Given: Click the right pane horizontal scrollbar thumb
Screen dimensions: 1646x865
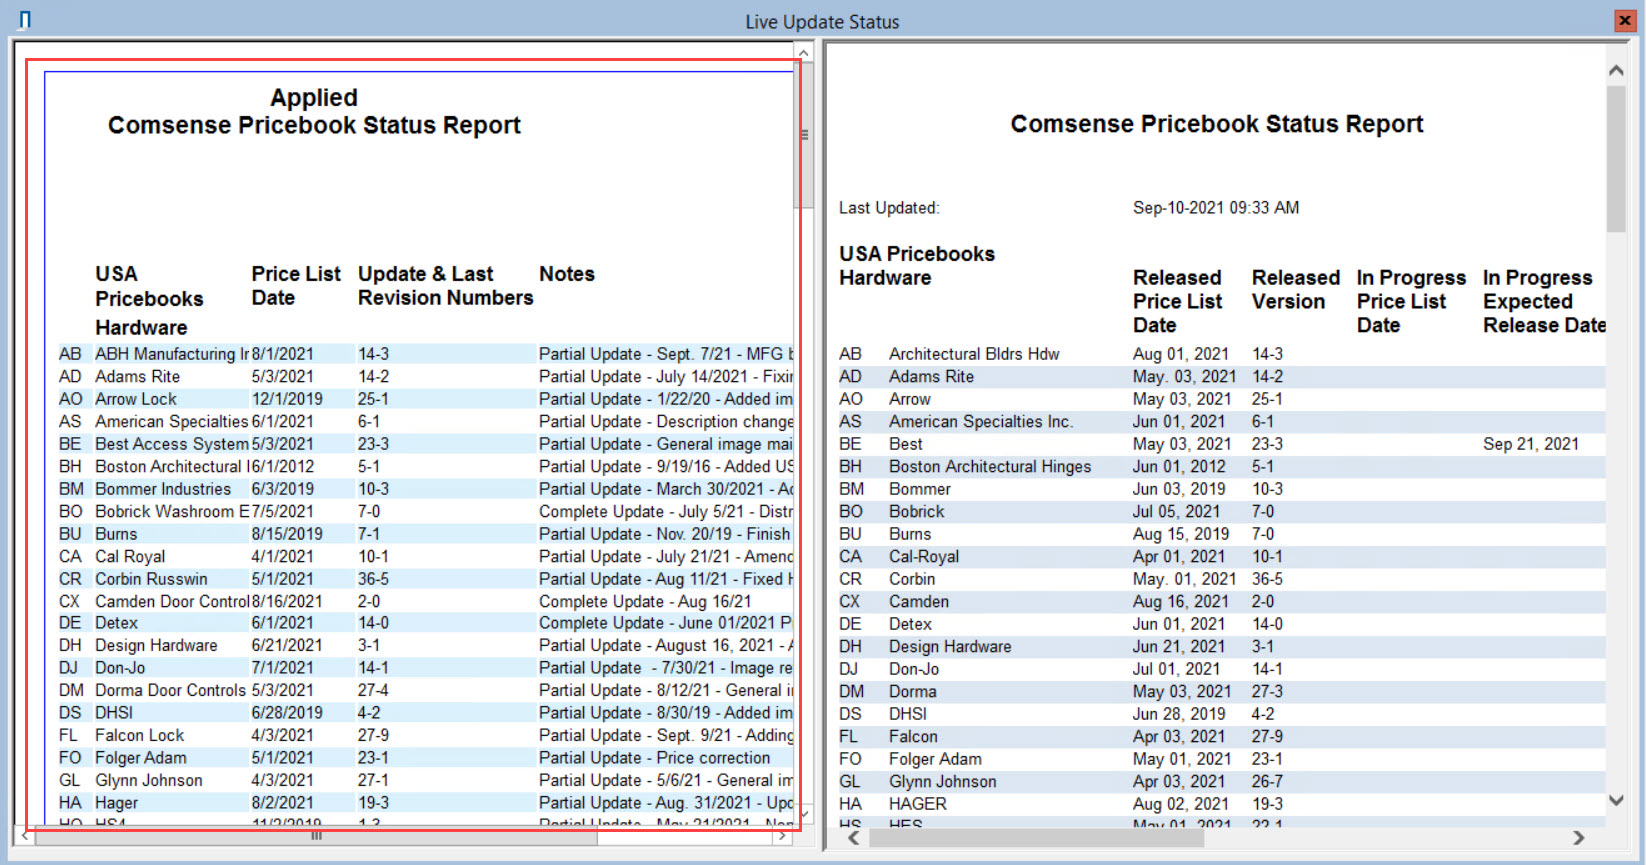Looking at the screenshot, I should pyautogui.click(x=1036, y=838).
